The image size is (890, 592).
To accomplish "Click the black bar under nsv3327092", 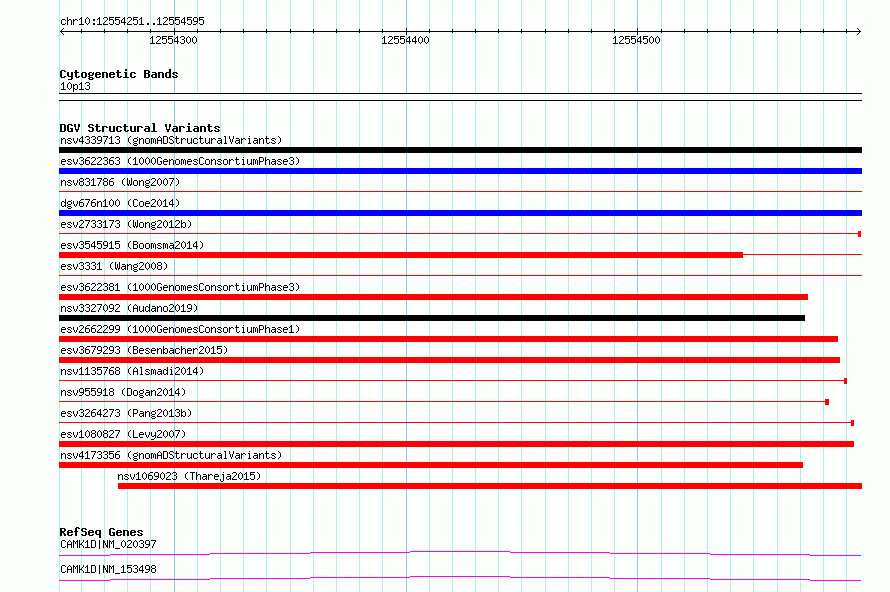I will pyautogui.click(x=432, y=318).
